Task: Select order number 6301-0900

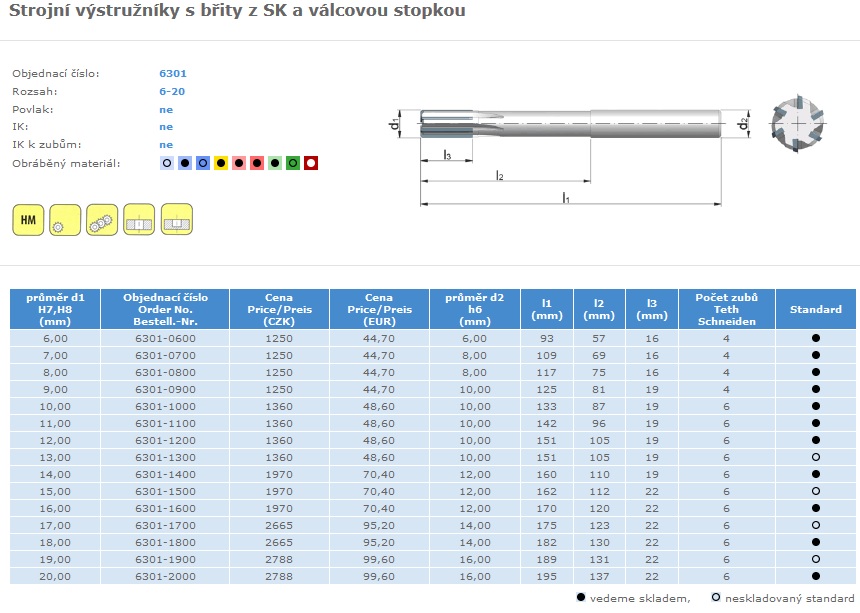Action: point(165,389)
